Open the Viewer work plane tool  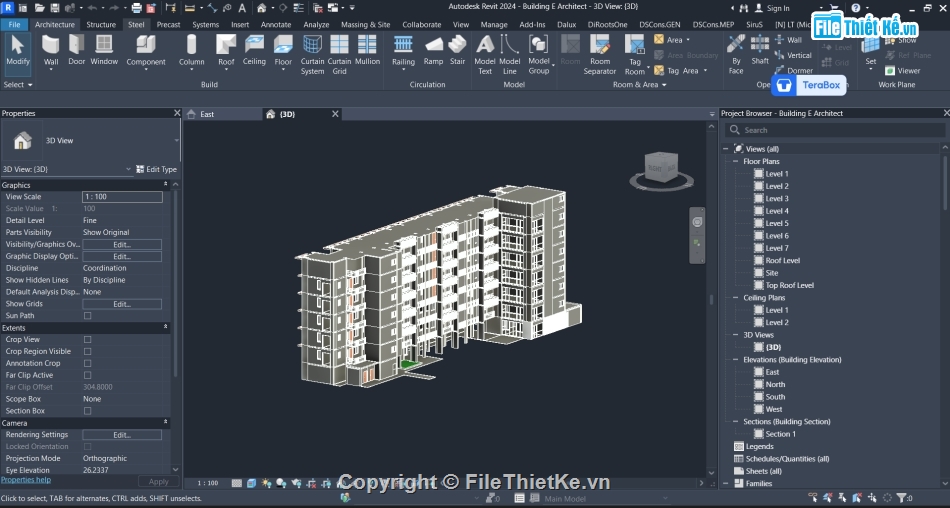[903, 71]
